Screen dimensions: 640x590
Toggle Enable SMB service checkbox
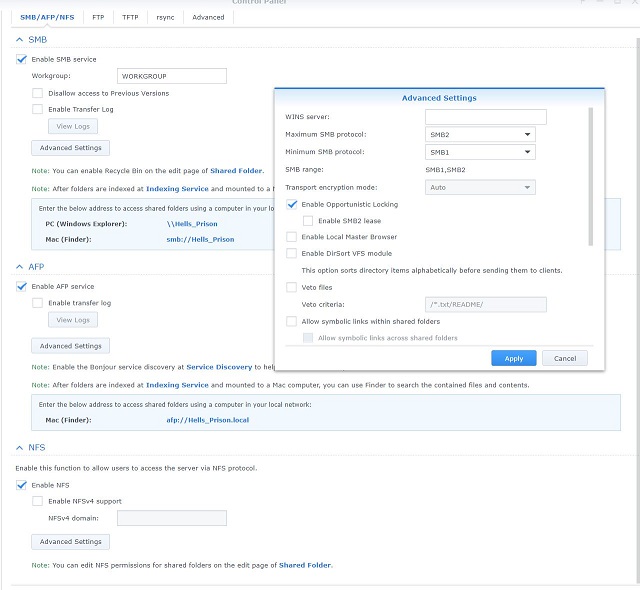click(x=22, y=59)
